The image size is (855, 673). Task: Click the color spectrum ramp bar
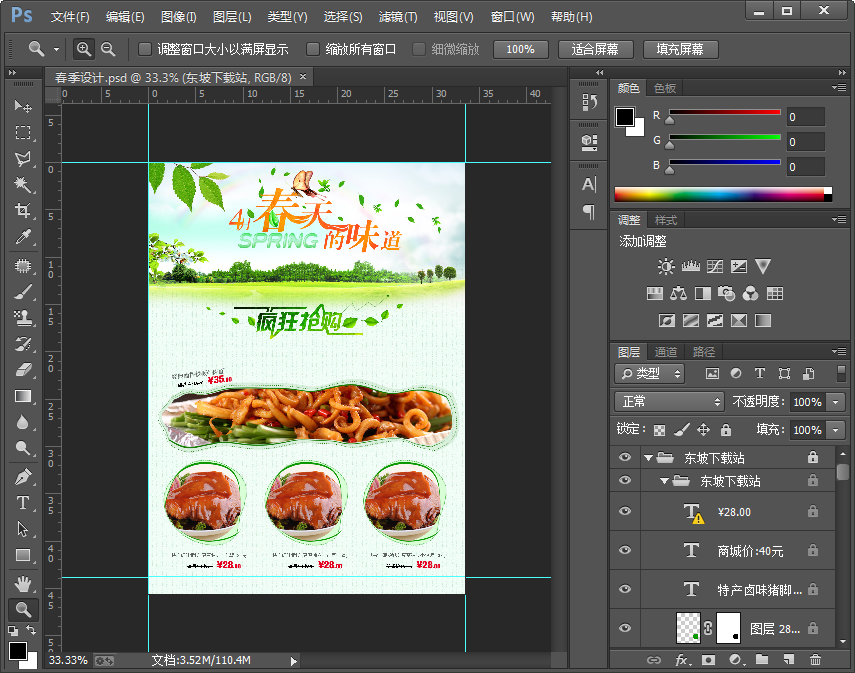[722, 194]
